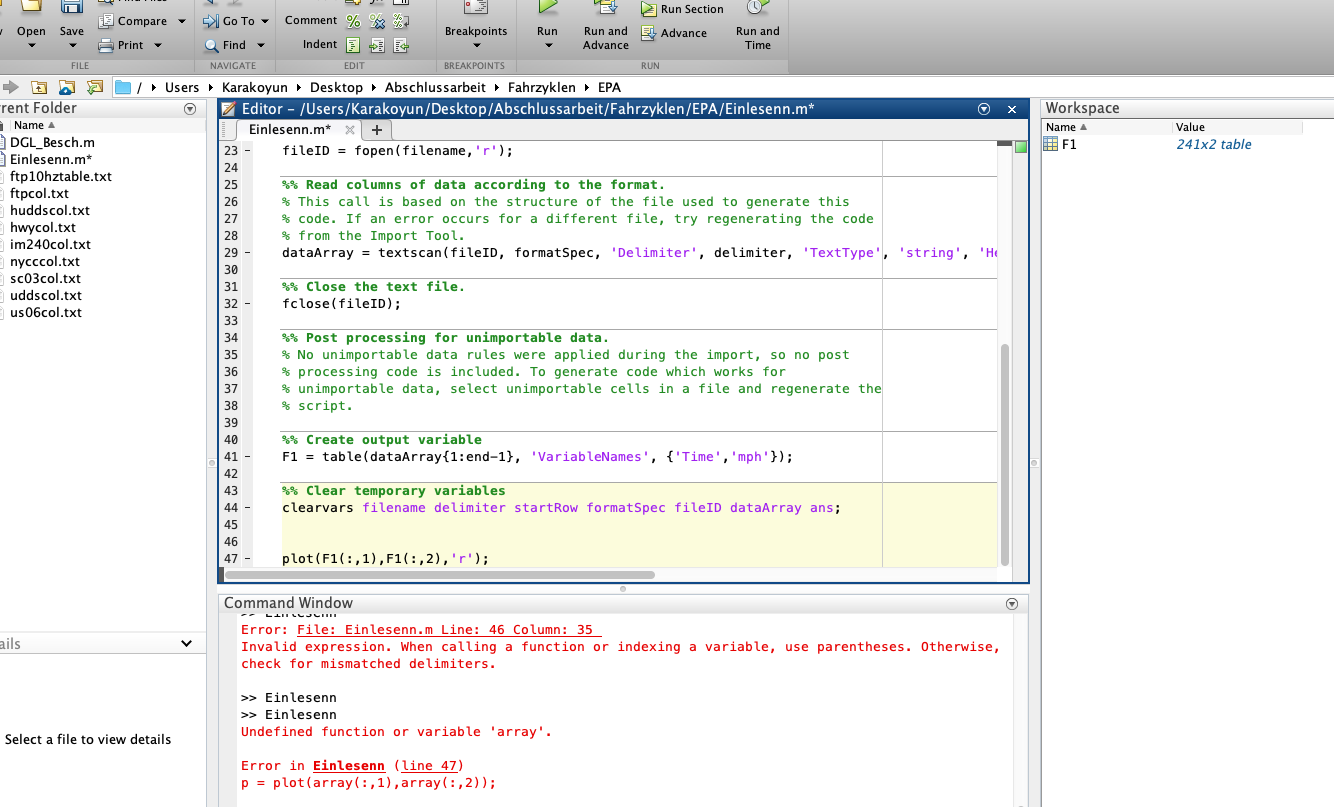Click the error file line 46 link
The width and height of the screenshot is (1334, 807).
448,630
